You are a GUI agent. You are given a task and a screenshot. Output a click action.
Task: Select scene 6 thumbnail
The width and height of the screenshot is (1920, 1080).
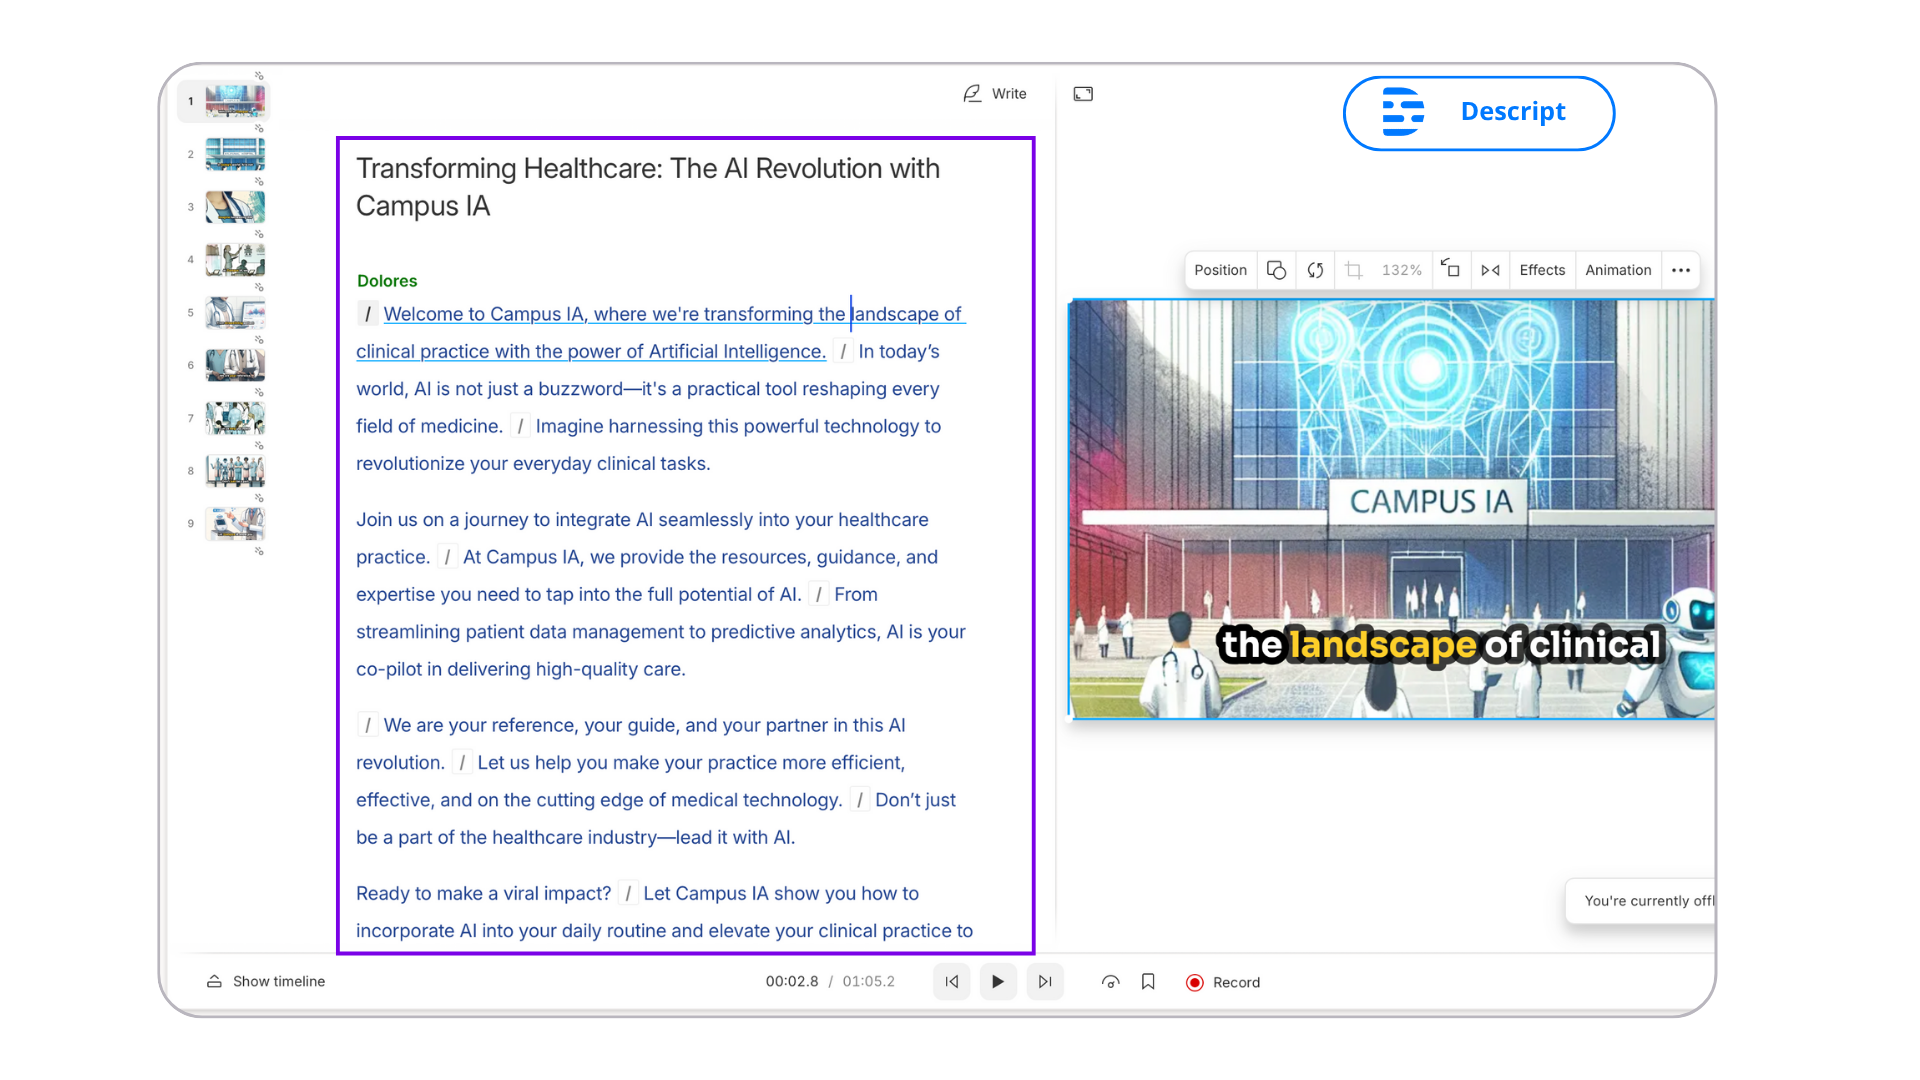pyautogui.click(x=235, y=365)
